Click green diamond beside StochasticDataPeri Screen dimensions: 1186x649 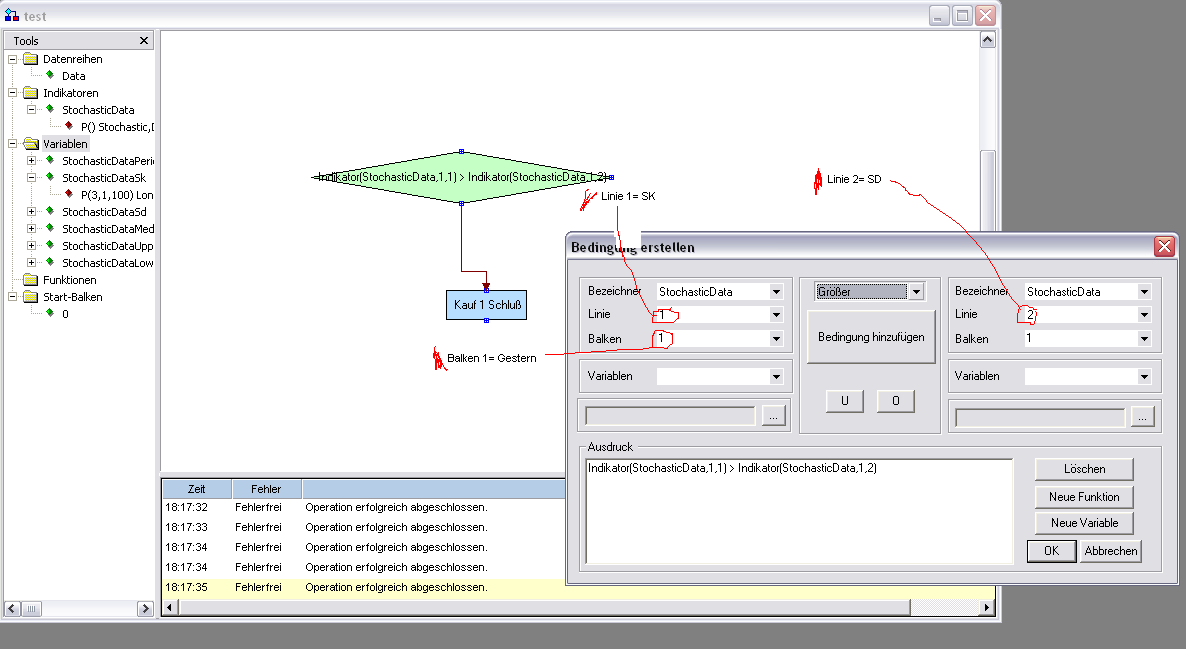(x=50, y=160)
